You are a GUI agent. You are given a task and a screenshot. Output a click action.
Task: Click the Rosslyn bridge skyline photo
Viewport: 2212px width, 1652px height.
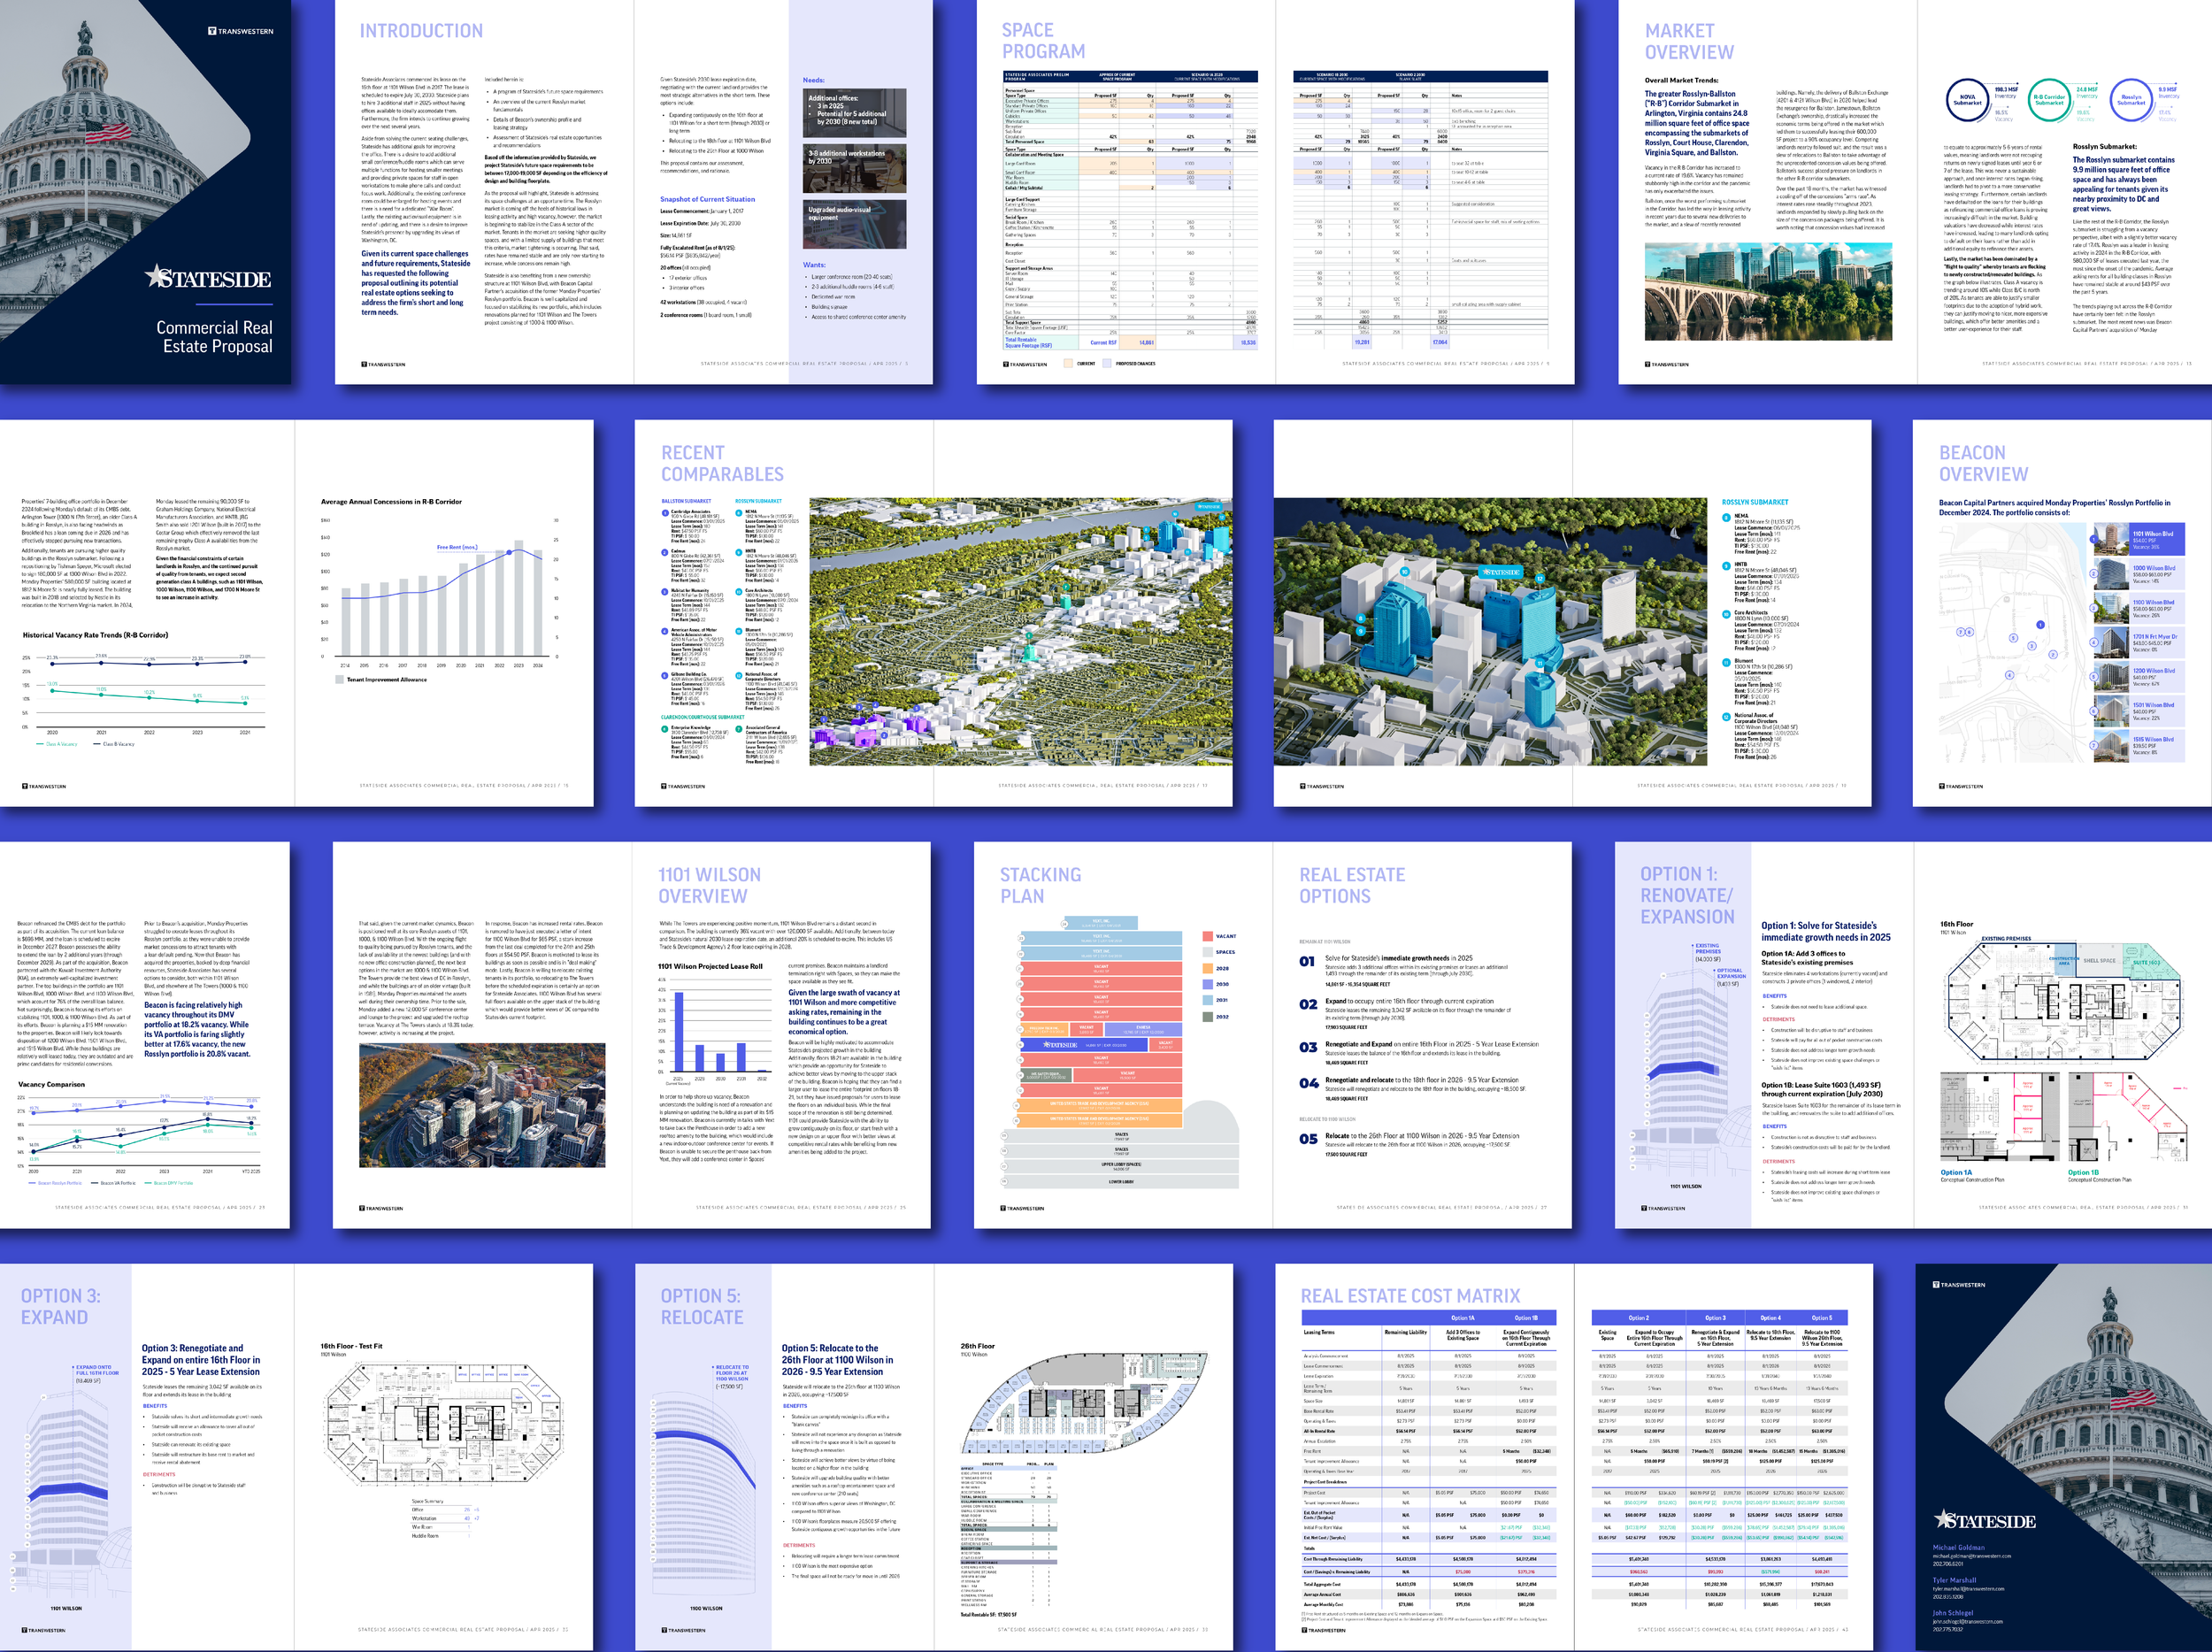(x=1768, y=291)
